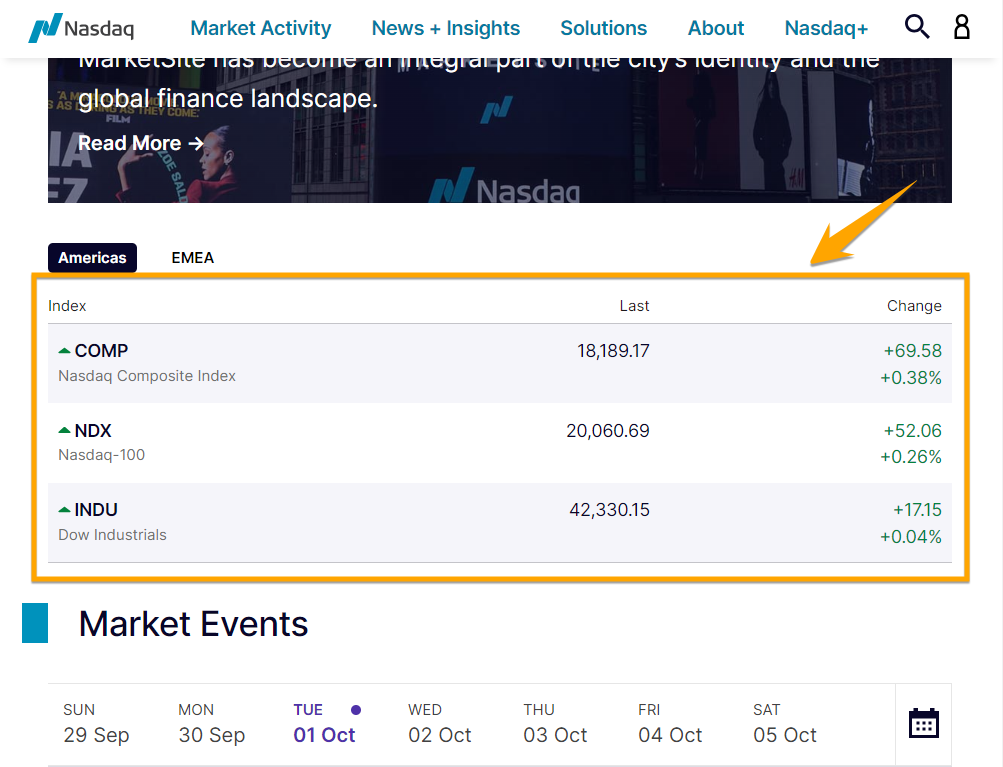Open the News + Insights menu
Image resolution: width=1003 pixels, height=767 pixels.
click(446, 28)
